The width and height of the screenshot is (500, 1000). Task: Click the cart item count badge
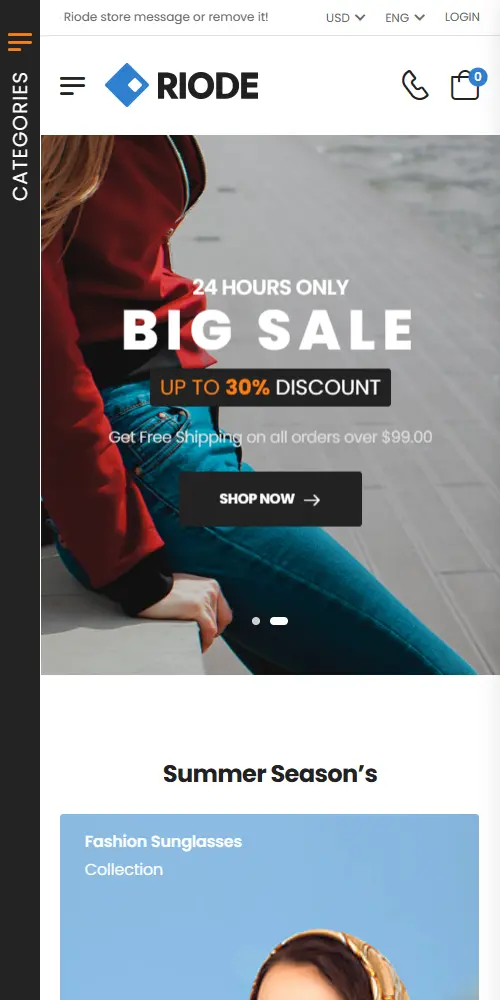coord(478,77)
